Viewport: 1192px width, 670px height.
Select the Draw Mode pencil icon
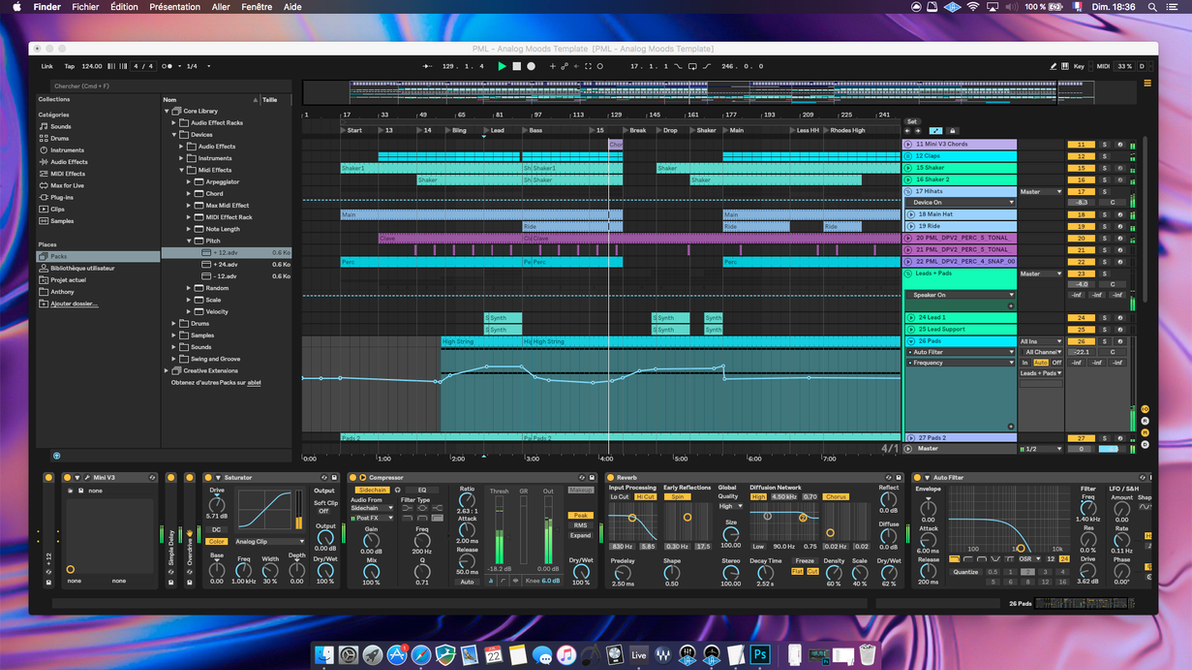pos(1053,66)
